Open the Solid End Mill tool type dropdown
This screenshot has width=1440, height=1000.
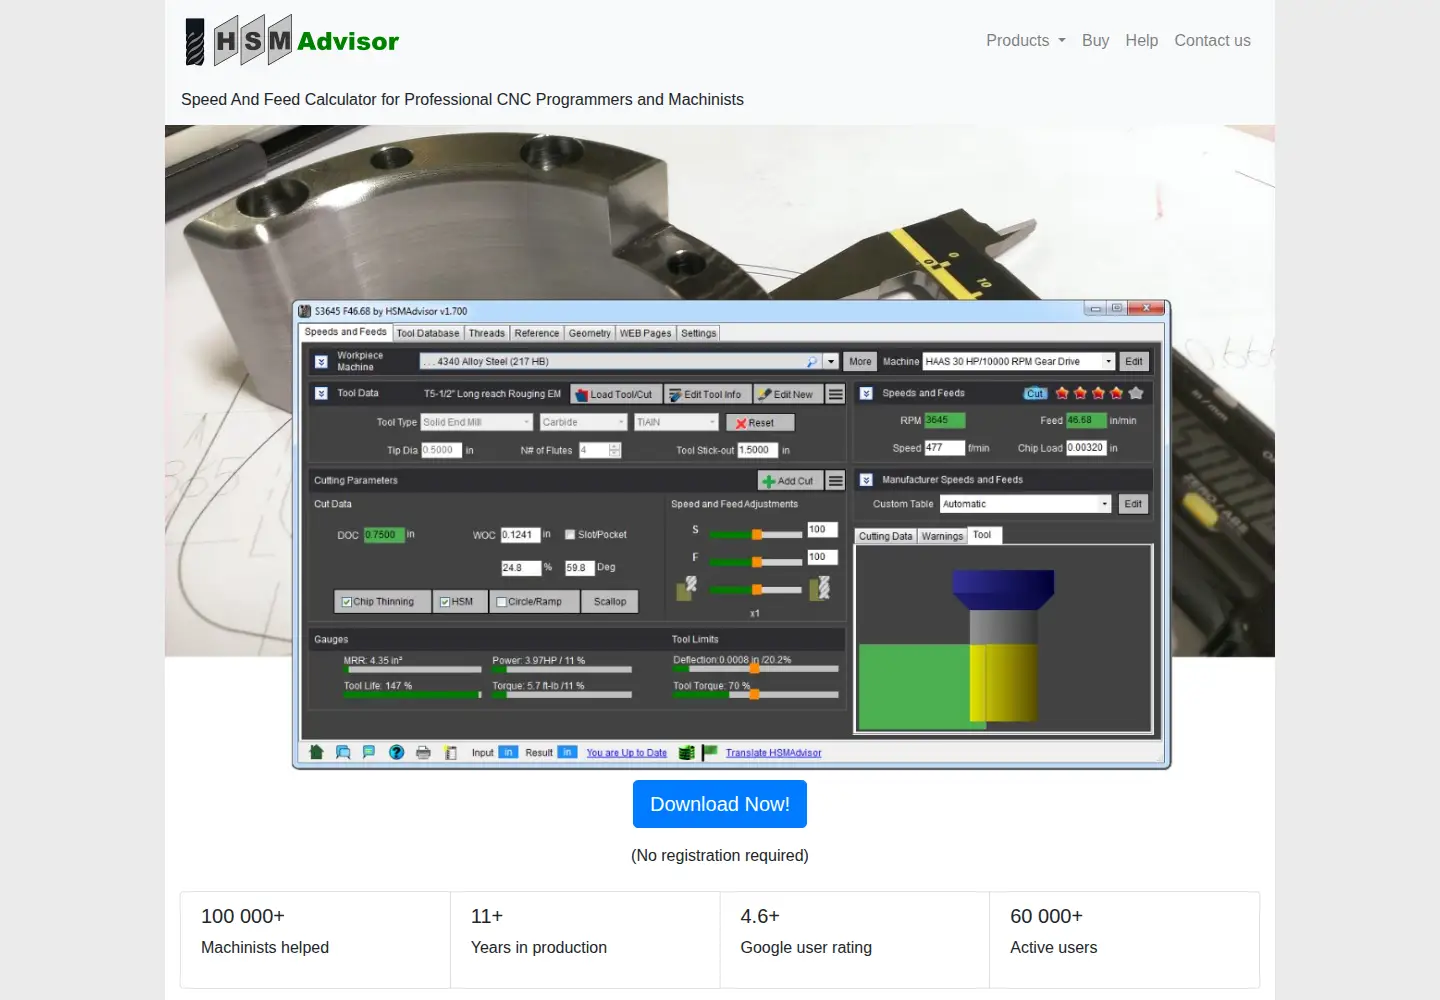click(x=477, y=422)
